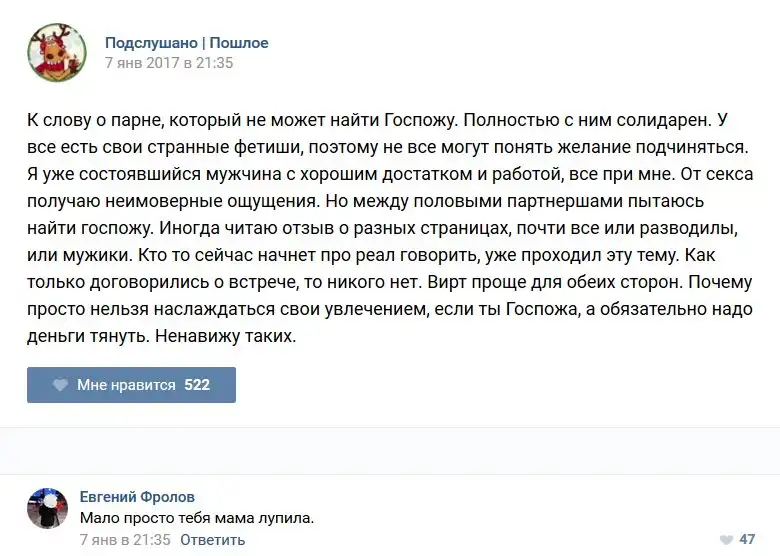Open the post via its 2017 timestamp

click(x=169, y=62)
